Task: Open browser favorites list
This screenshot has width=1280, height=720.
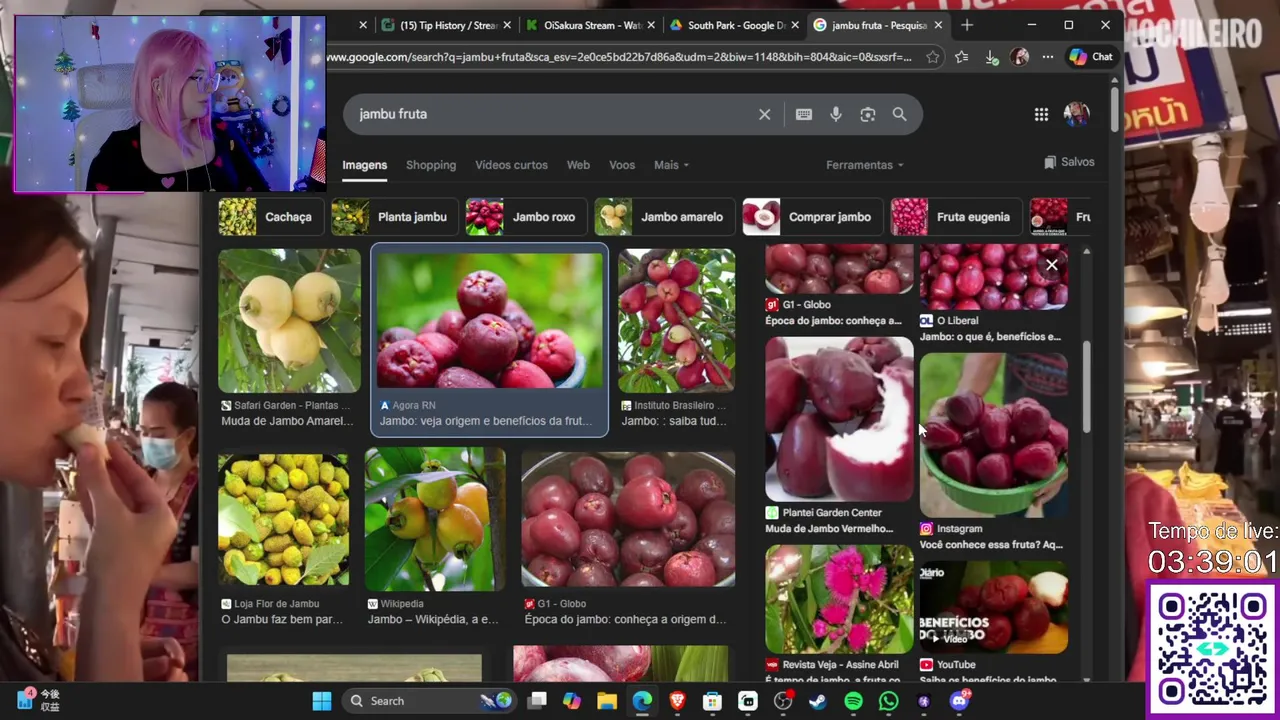Action: click(x=962, y=57)
